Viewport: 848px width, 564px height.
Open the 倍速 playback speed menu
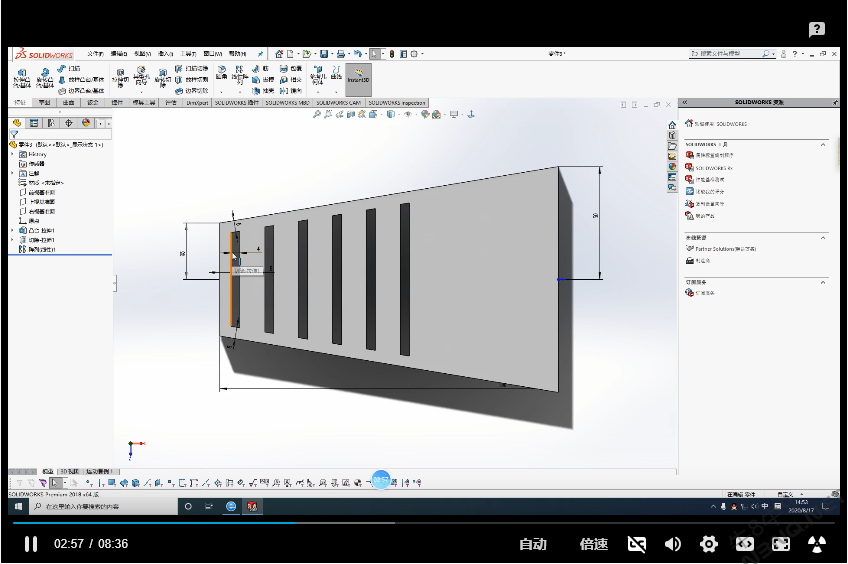click(593, 544)
